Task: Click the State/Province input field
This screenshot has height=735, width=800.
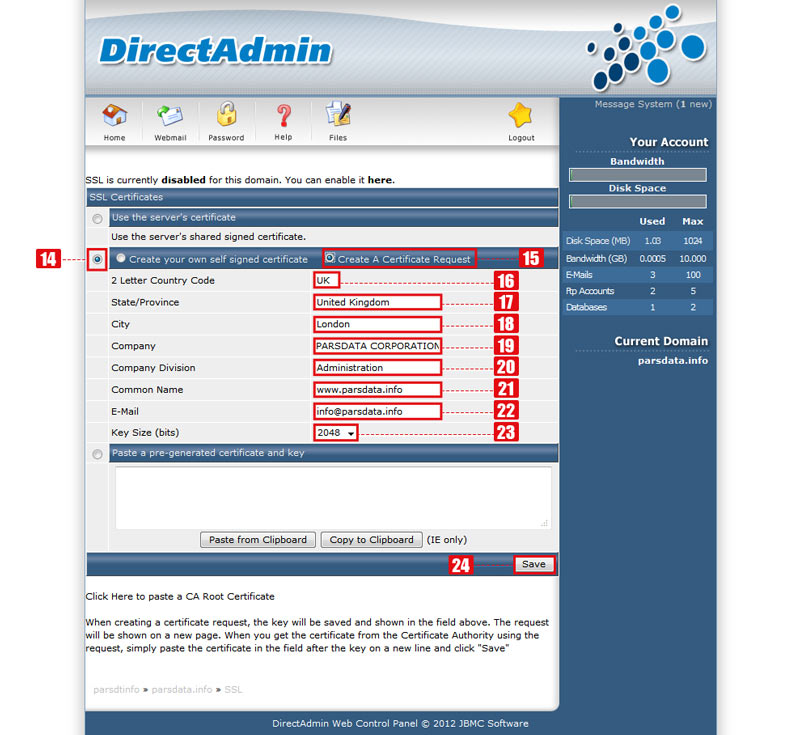Action: coord(378,302)
